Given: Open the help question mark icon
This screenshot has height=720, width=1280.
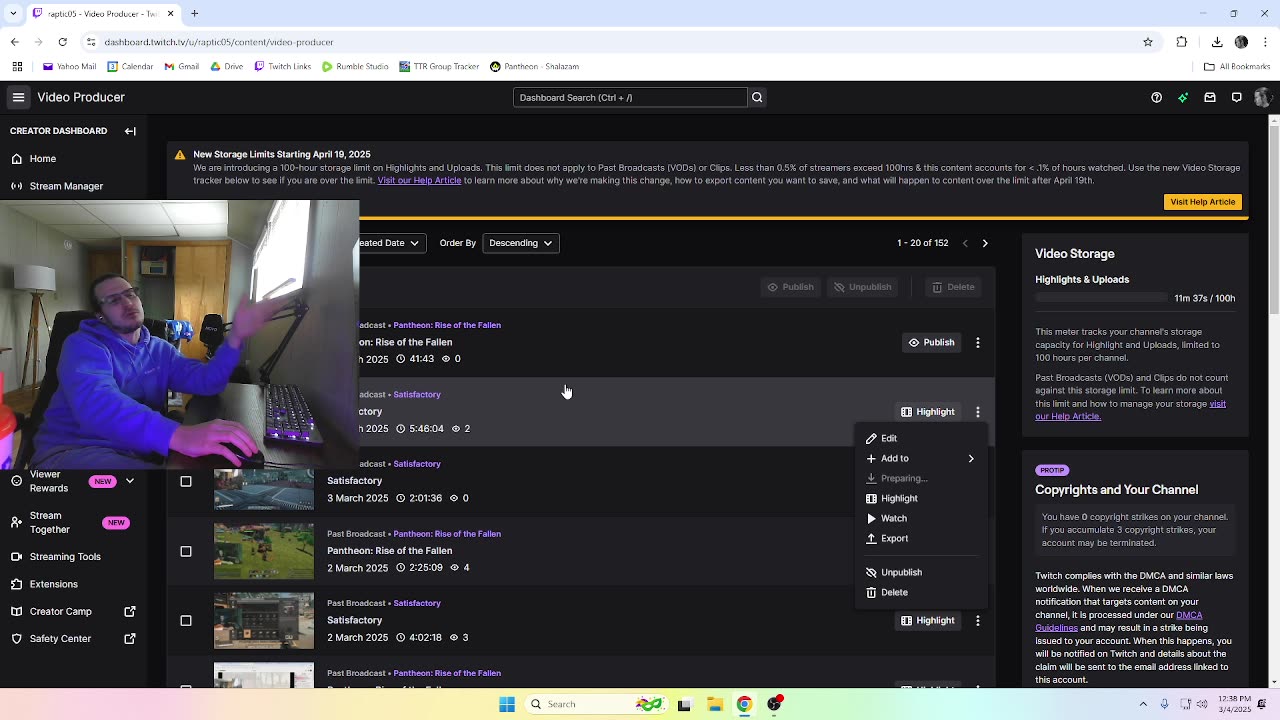Looking at the screenshot, I should click(x=1156, y=97).
